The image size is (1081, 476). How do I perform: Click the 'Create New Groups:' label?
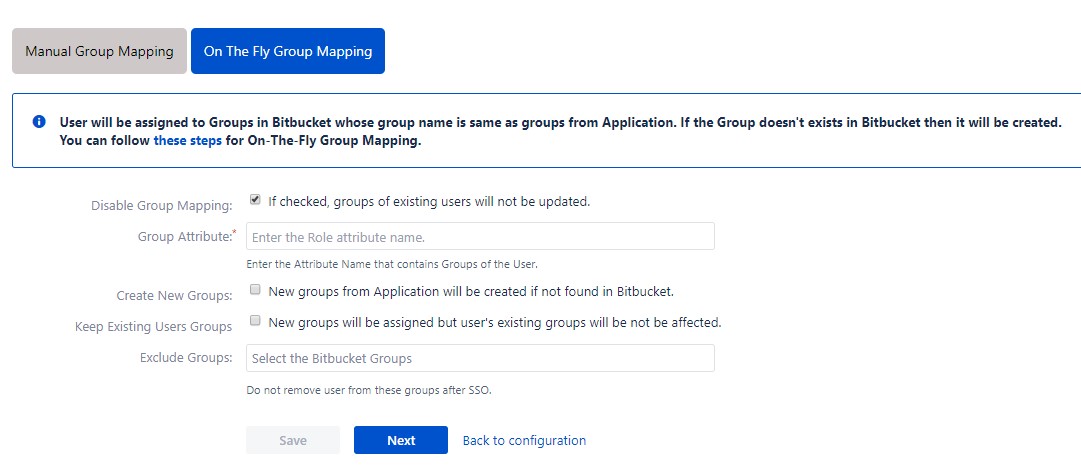pyautogui.click(x=174, y=295)
